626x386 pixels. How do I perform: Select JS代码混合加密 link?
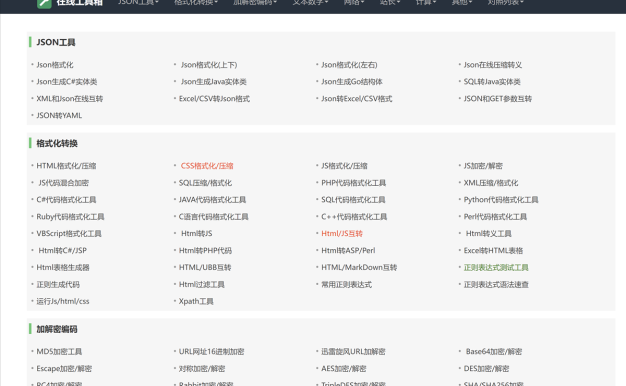63,183
